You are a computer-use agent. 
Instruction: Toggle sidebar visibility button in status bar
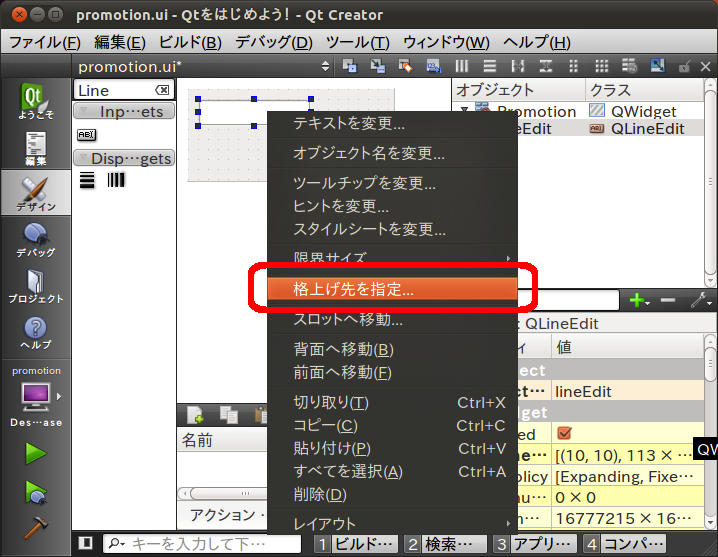[x=86, y=543]
